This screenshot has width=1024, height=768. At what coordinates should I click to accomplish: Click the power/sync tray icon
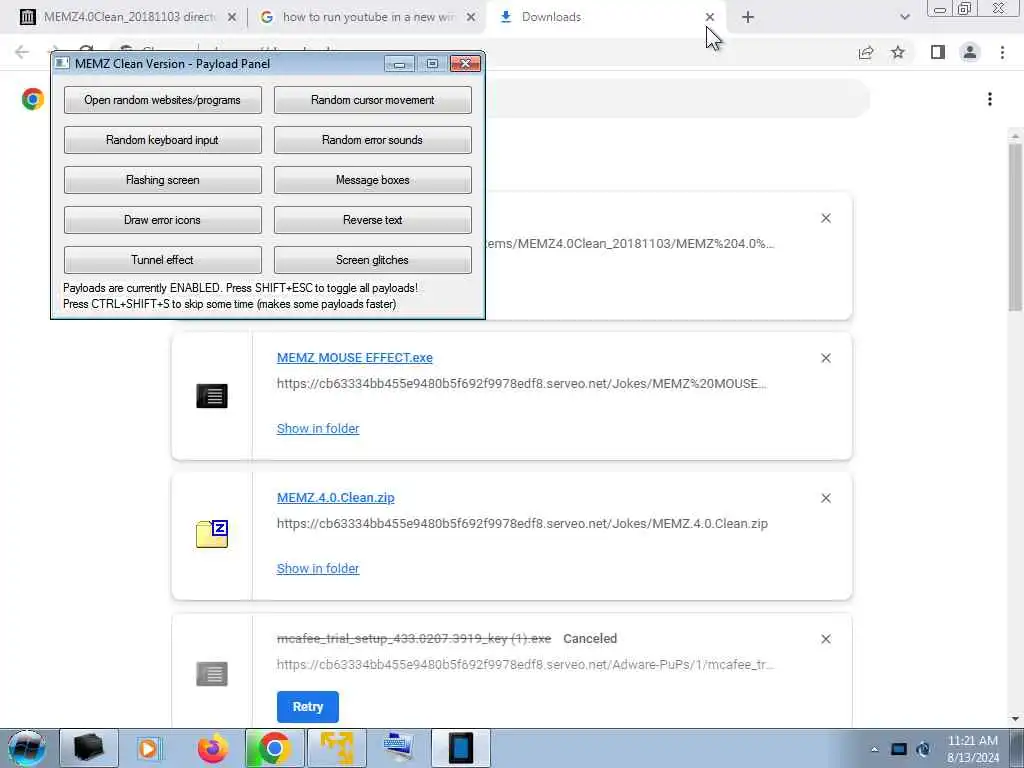(923, 749)
